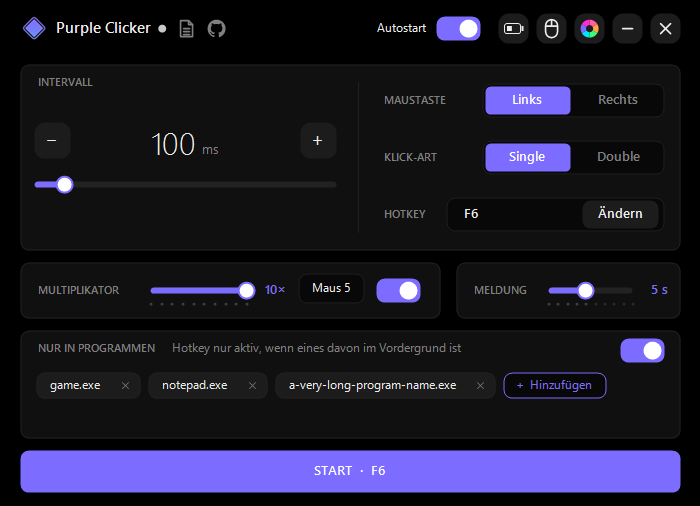This screenshot has height=506, width=700.
Task: Remove game.exe from program list
Action: [125, 385]
